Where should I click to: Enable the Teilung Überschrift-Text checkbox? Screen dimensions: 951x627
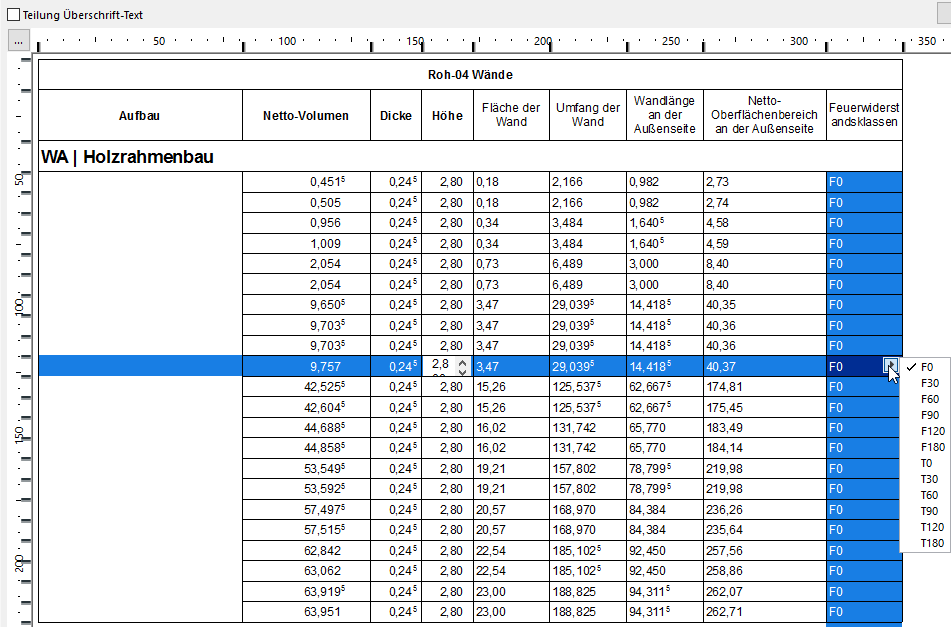pyautogui.click(x=13, y=15)
